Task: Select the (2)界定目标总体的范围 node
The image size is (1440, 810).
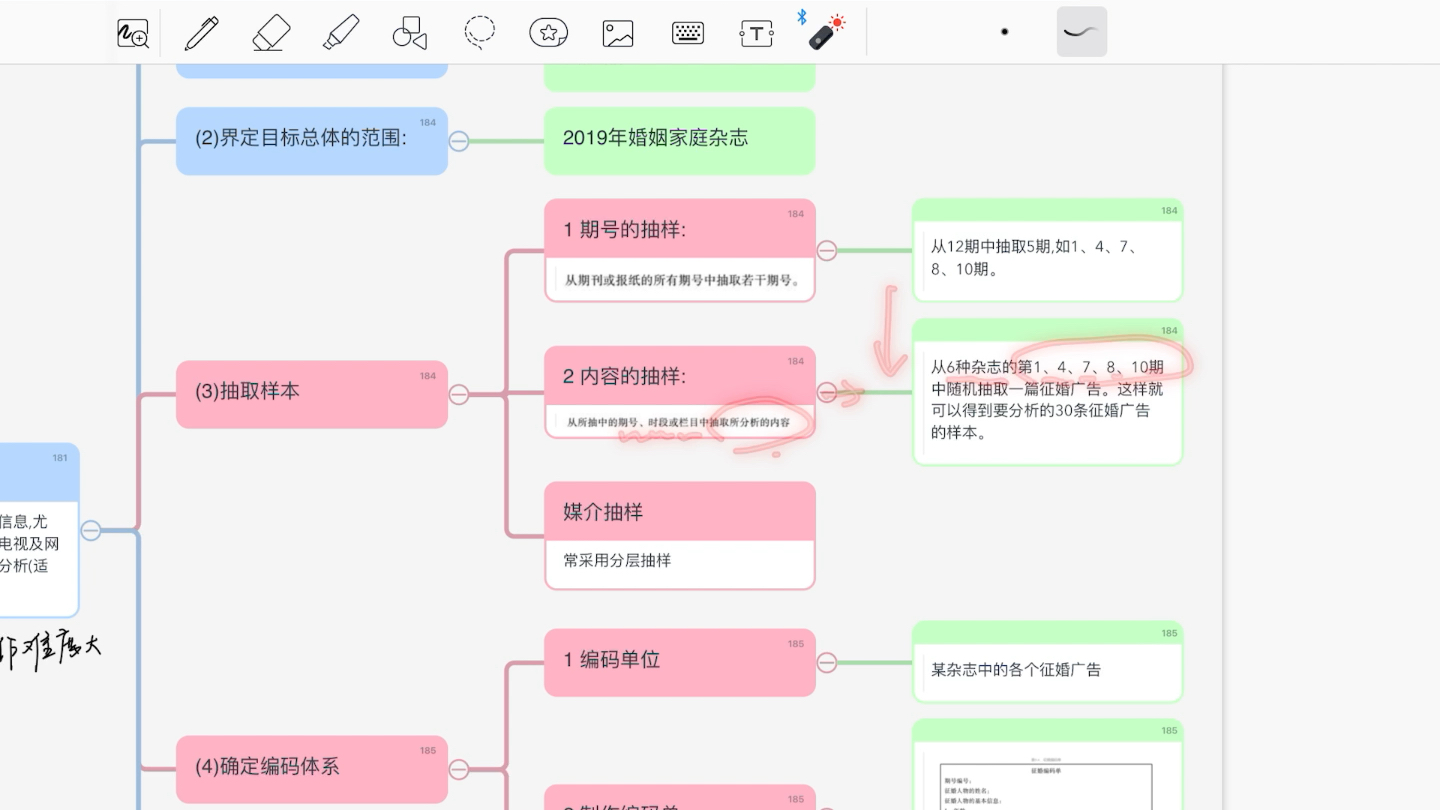Action: 312,141
